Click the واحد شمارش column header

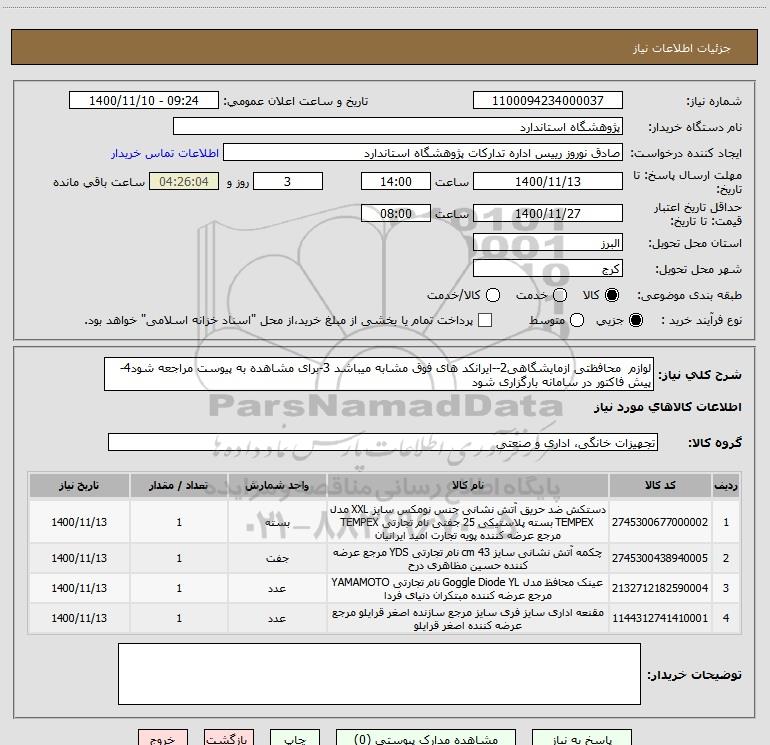pyautogui.click(x=277, y=486)
